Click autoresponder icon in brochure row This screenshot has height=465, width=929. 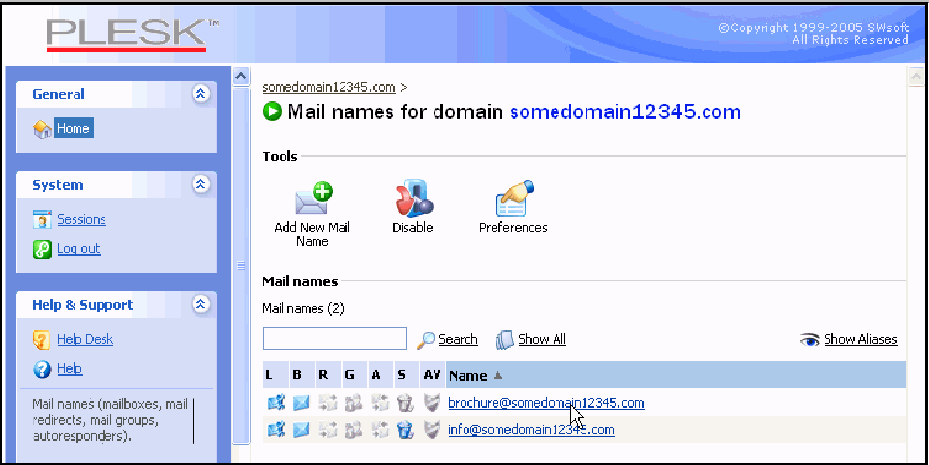click(x=380, y=403)
